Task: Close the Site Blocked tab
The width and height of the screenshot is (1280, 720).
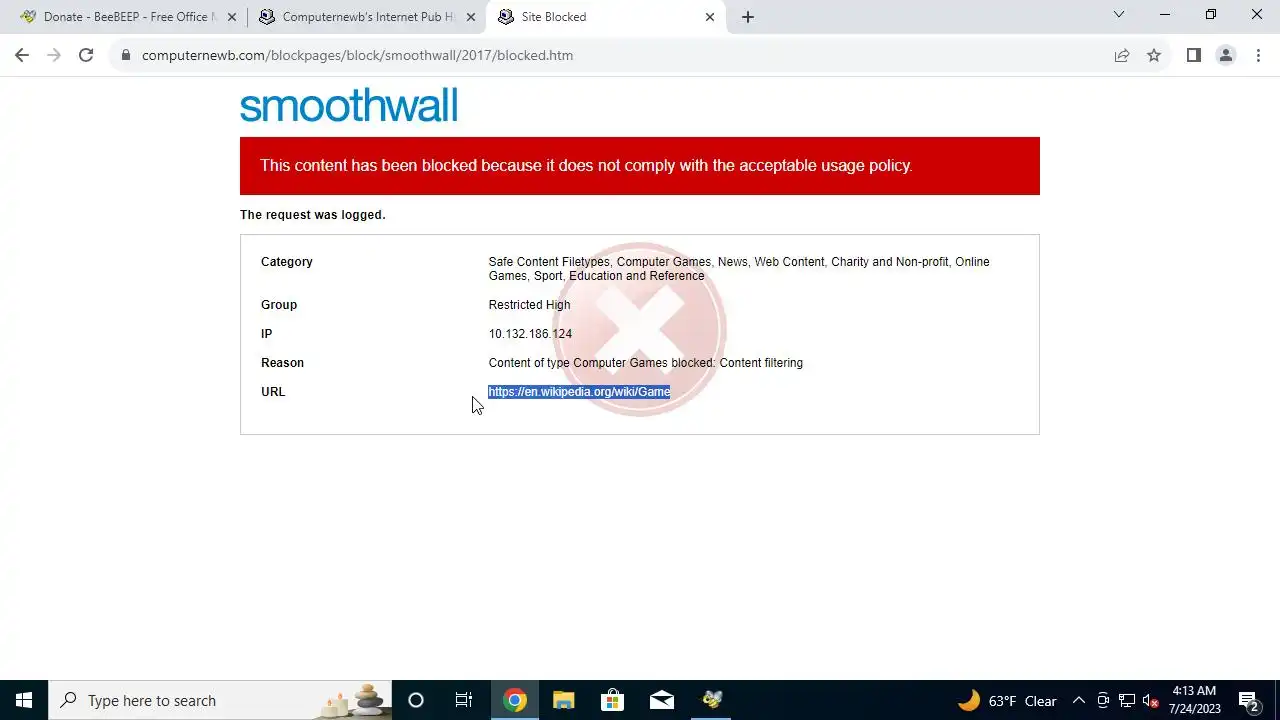Action: [x=710, y=17]
